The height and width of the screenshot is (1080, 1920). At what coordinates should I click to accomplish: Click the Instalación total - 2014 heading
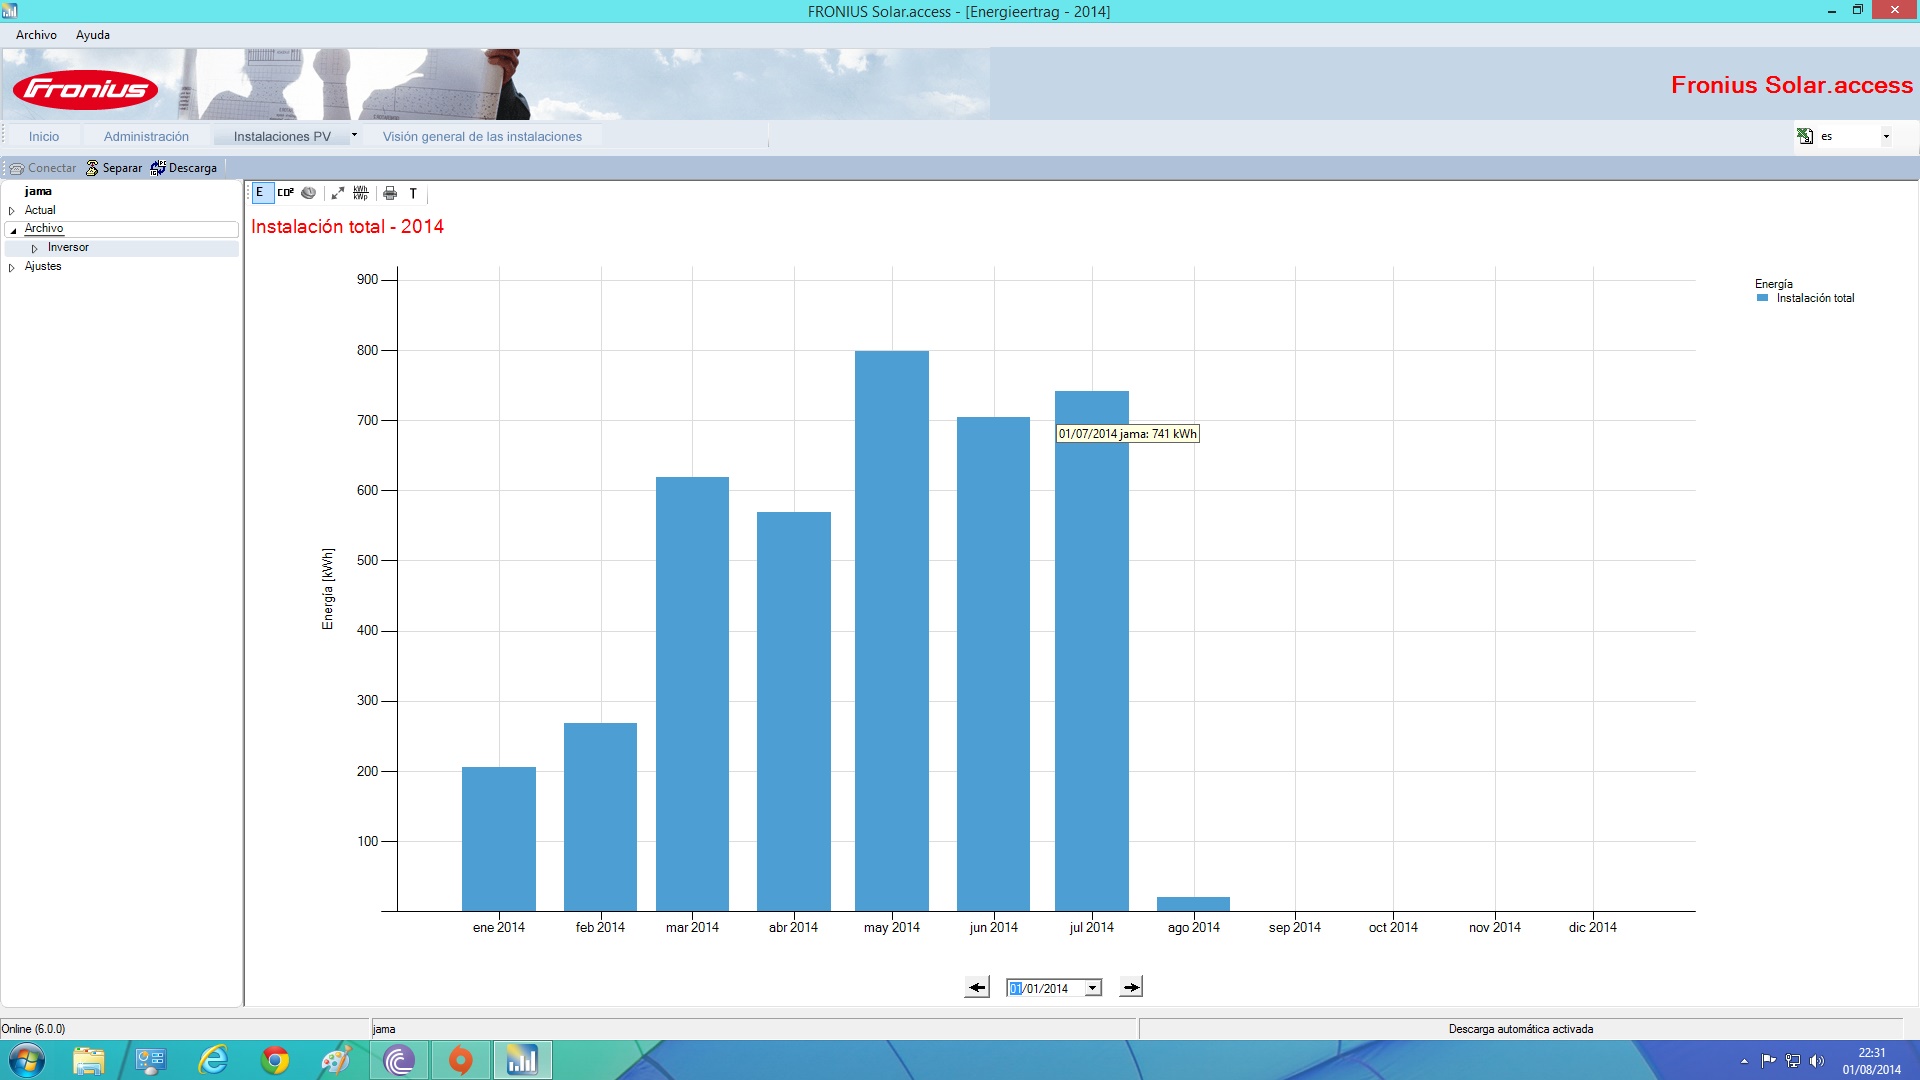pyautogui.click(x=347, y=227)
